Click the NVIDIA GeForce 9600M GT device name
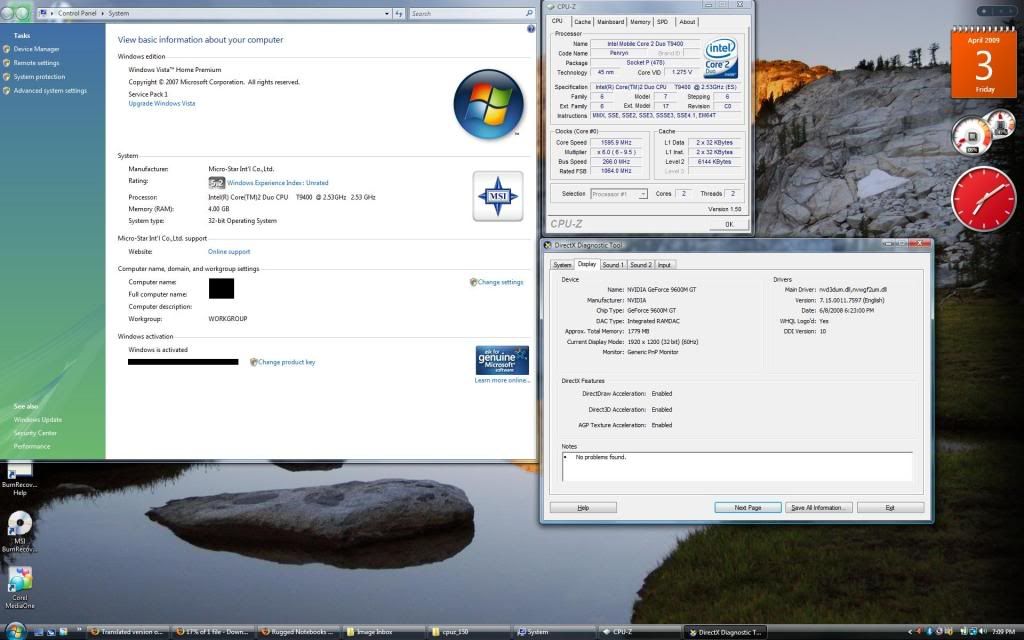Image resolution: width=1024 pixels, height=640 pixels. [x=662, y=289]
